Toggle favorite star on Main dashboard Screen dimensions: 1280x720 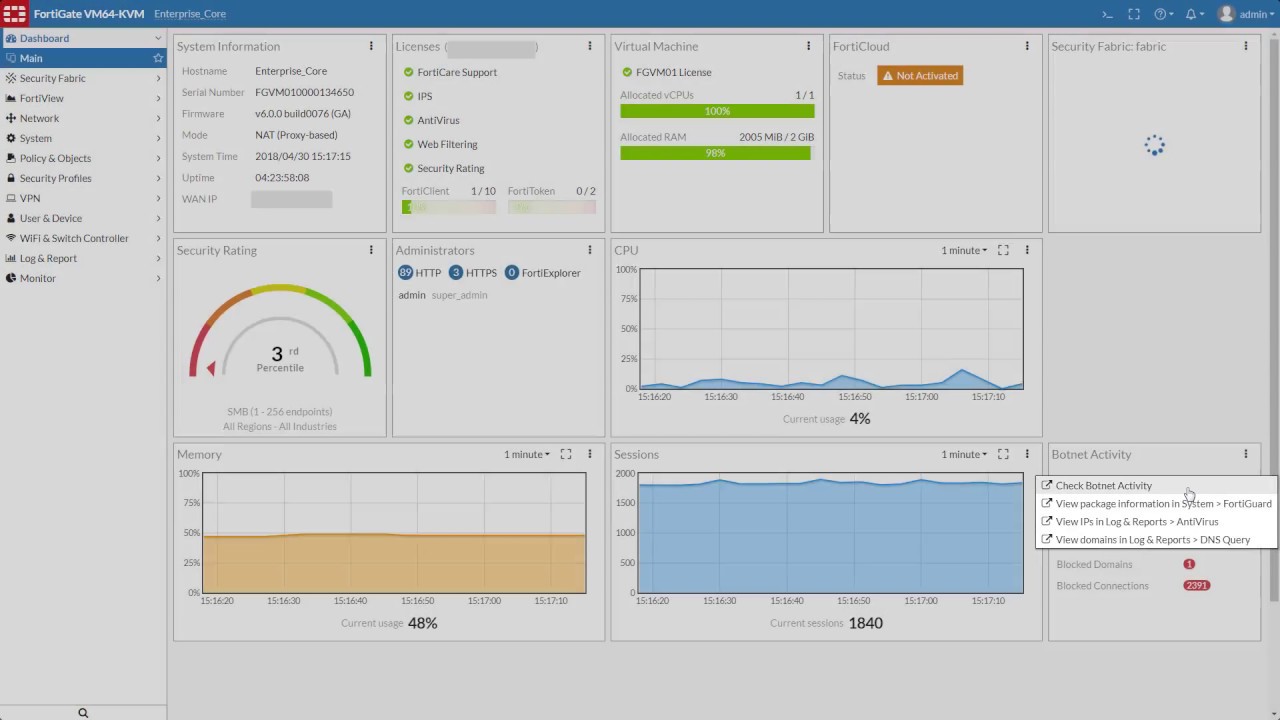coord(158,58)
